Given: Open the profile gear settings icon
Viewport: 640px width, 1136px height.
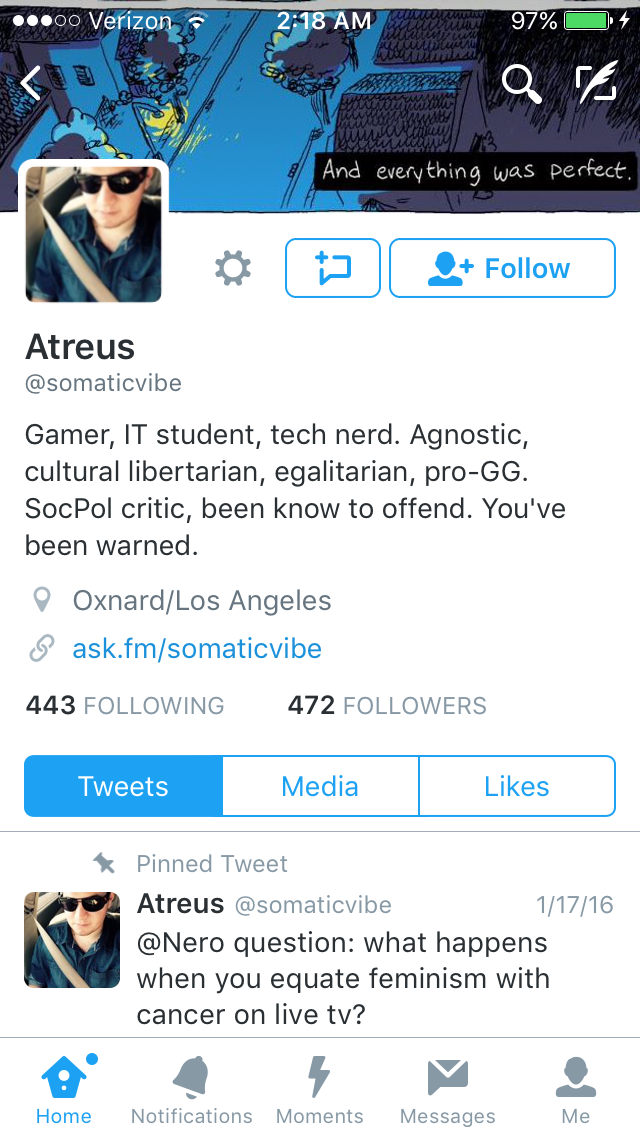Looking at the screenshot, I should coord(233,268).
